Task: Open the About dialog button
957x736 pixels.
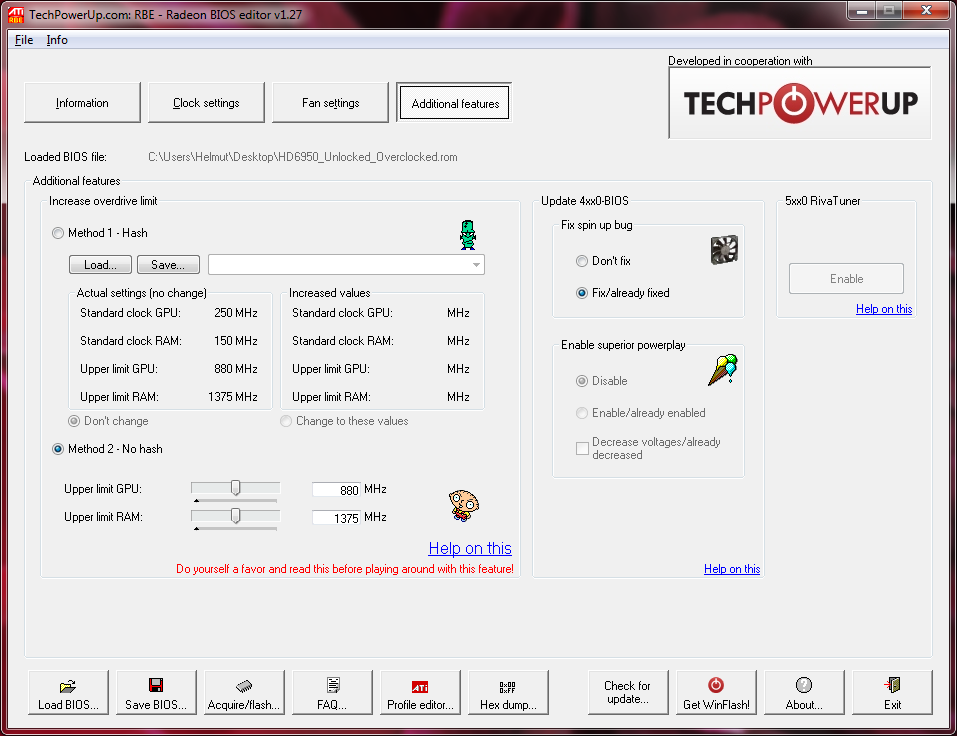Action: pyautogui.click(x=804, y=692)
